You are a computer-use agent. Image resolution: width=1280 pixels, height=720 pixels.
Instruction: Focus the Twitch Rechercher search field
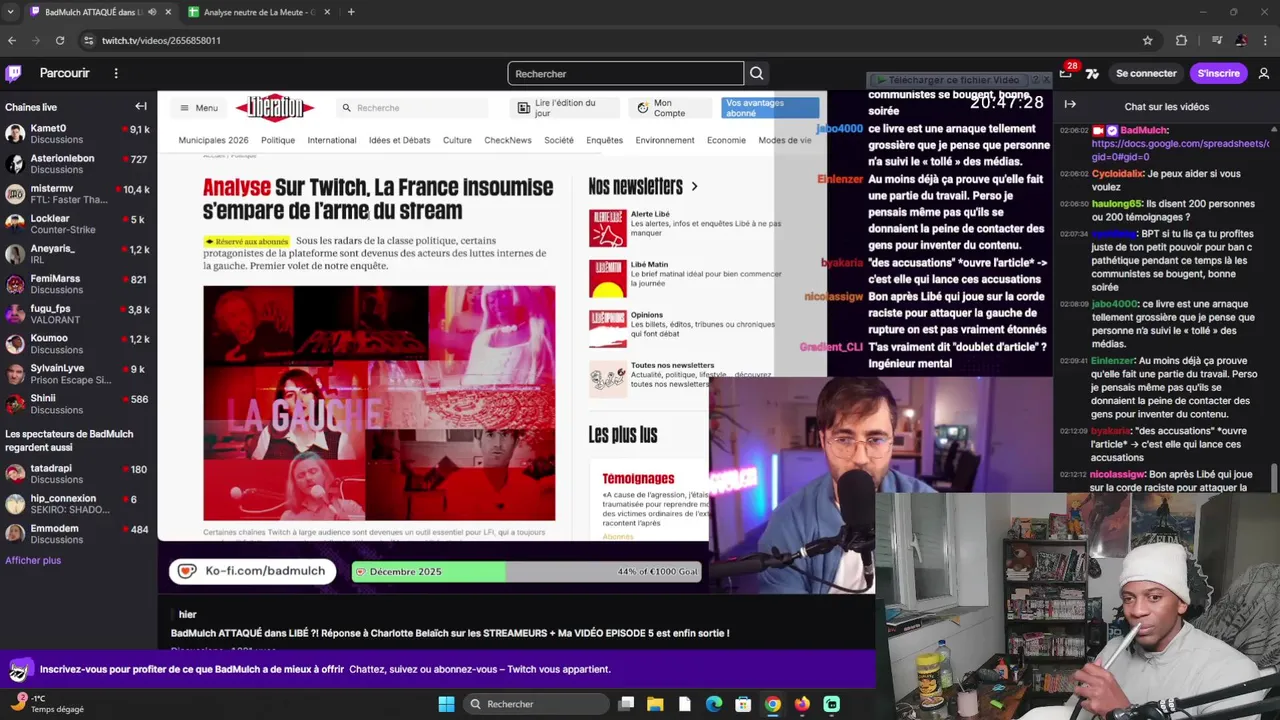626,73
